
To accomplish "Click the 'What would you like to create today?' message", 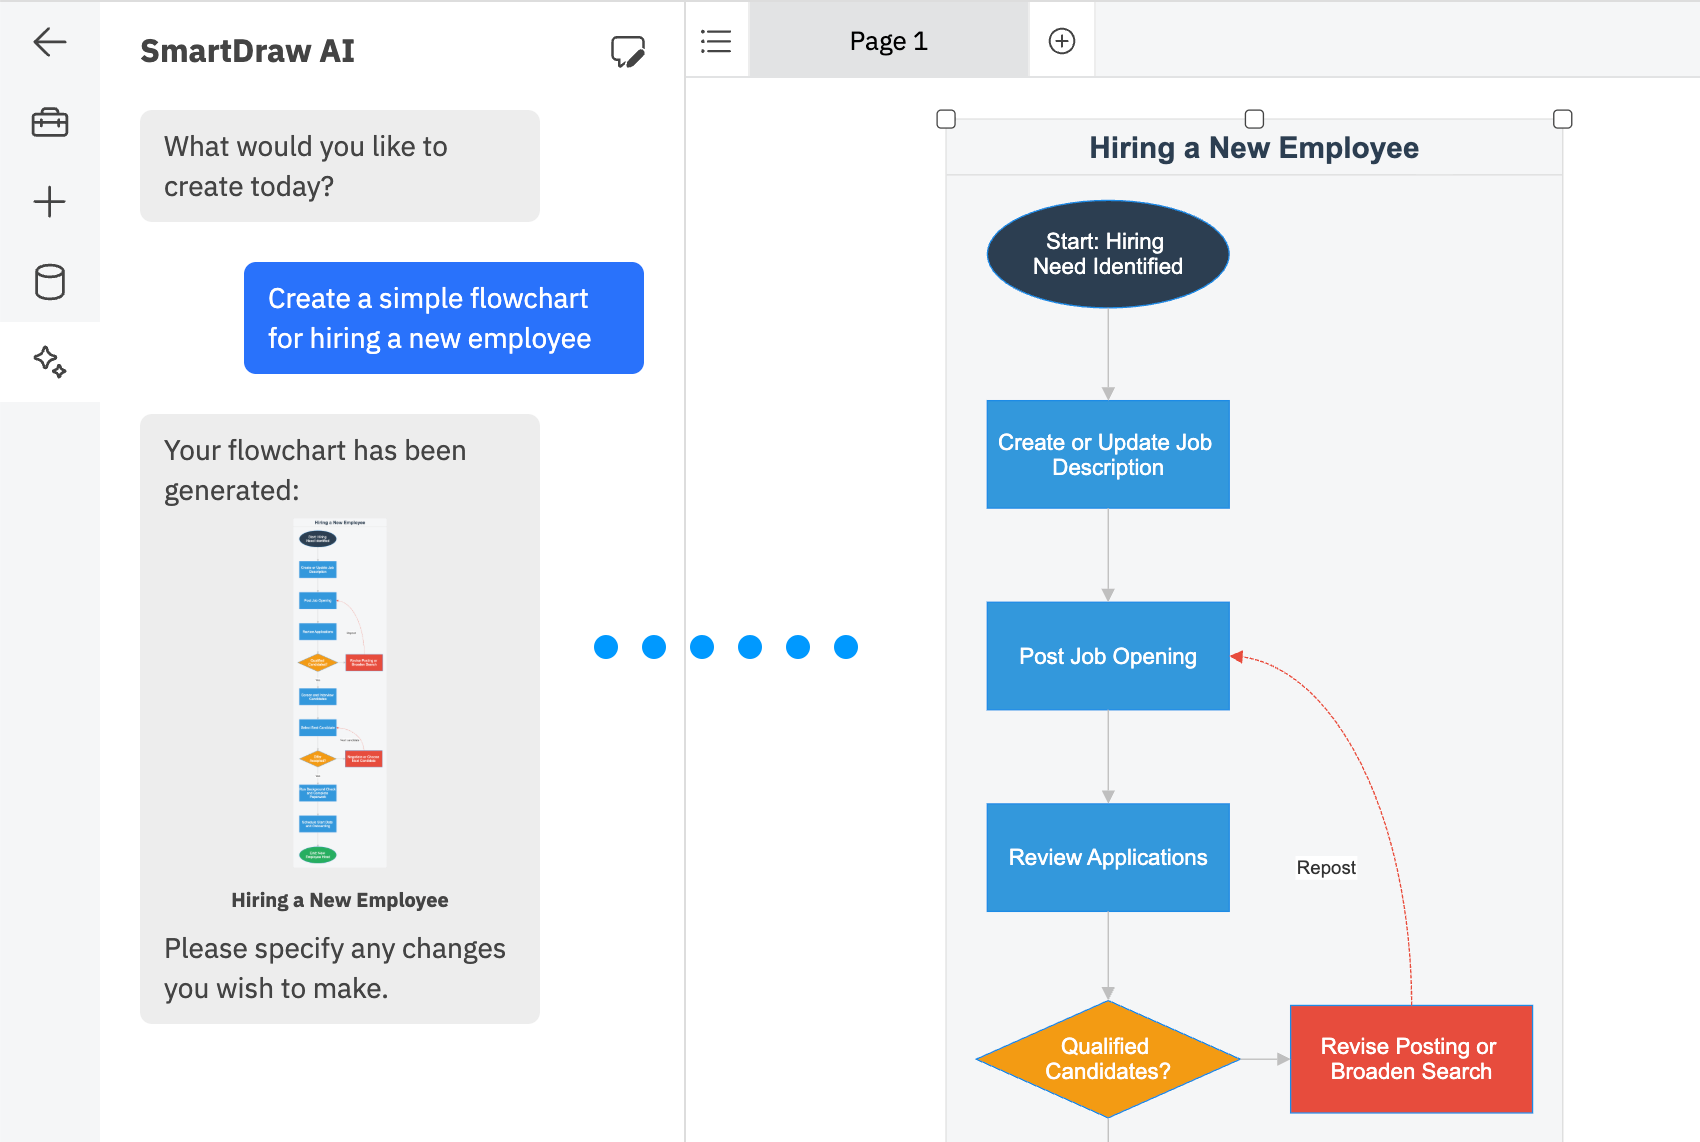I will 340,166.
